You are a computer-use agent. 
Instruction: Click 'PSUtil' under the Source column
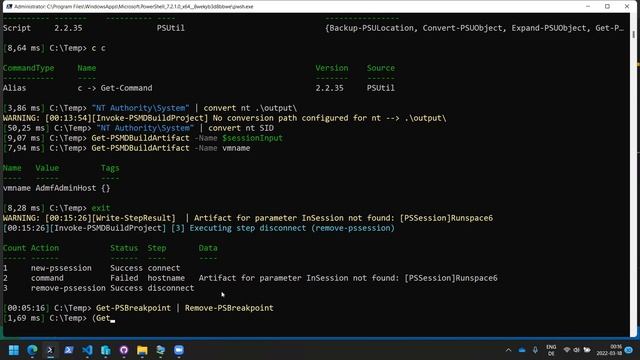click(380, 88)
